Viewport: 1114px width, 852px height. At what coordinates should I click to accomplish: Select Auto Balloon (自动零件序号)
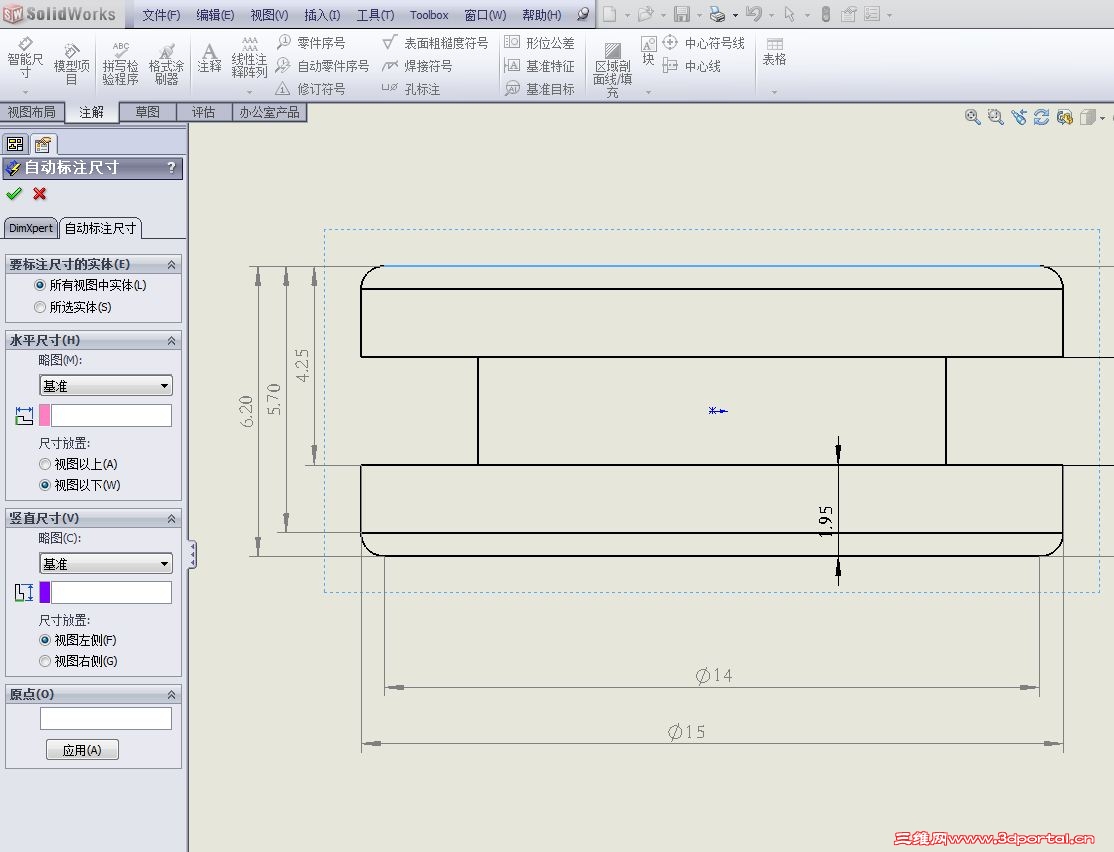click(x=323, y=66)
